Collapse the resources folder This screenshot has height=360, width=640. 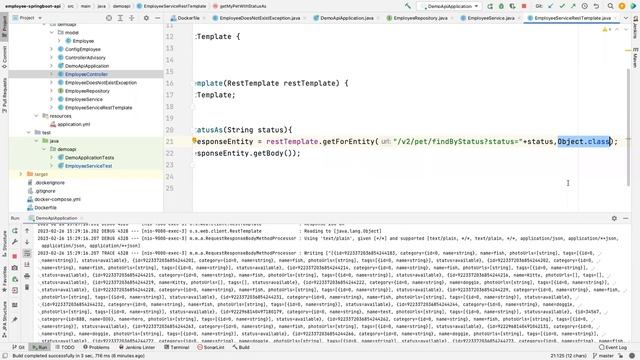pyautogui.click(x=36, y=116)
